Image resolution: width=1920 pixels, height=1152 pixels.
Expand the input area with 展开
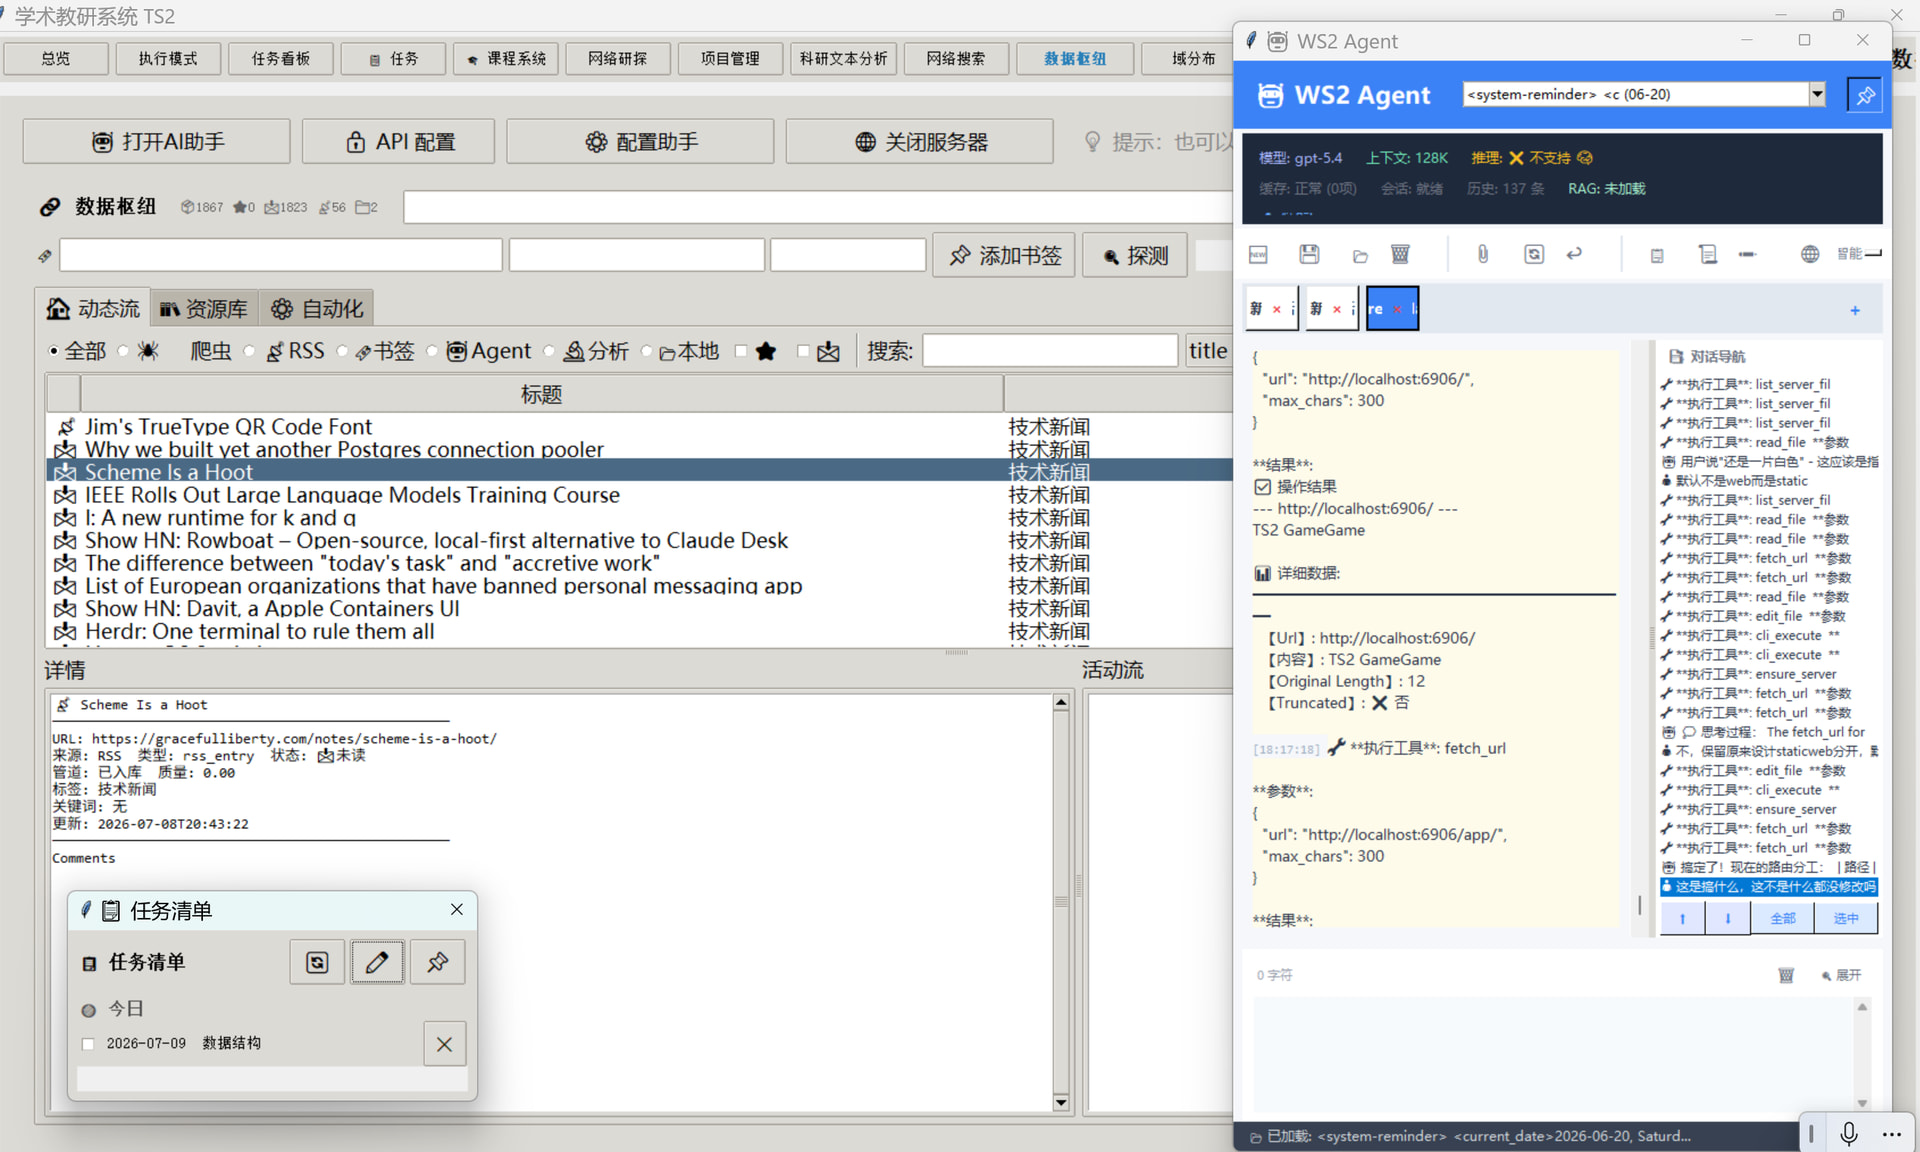click(x=1842, y=975)
